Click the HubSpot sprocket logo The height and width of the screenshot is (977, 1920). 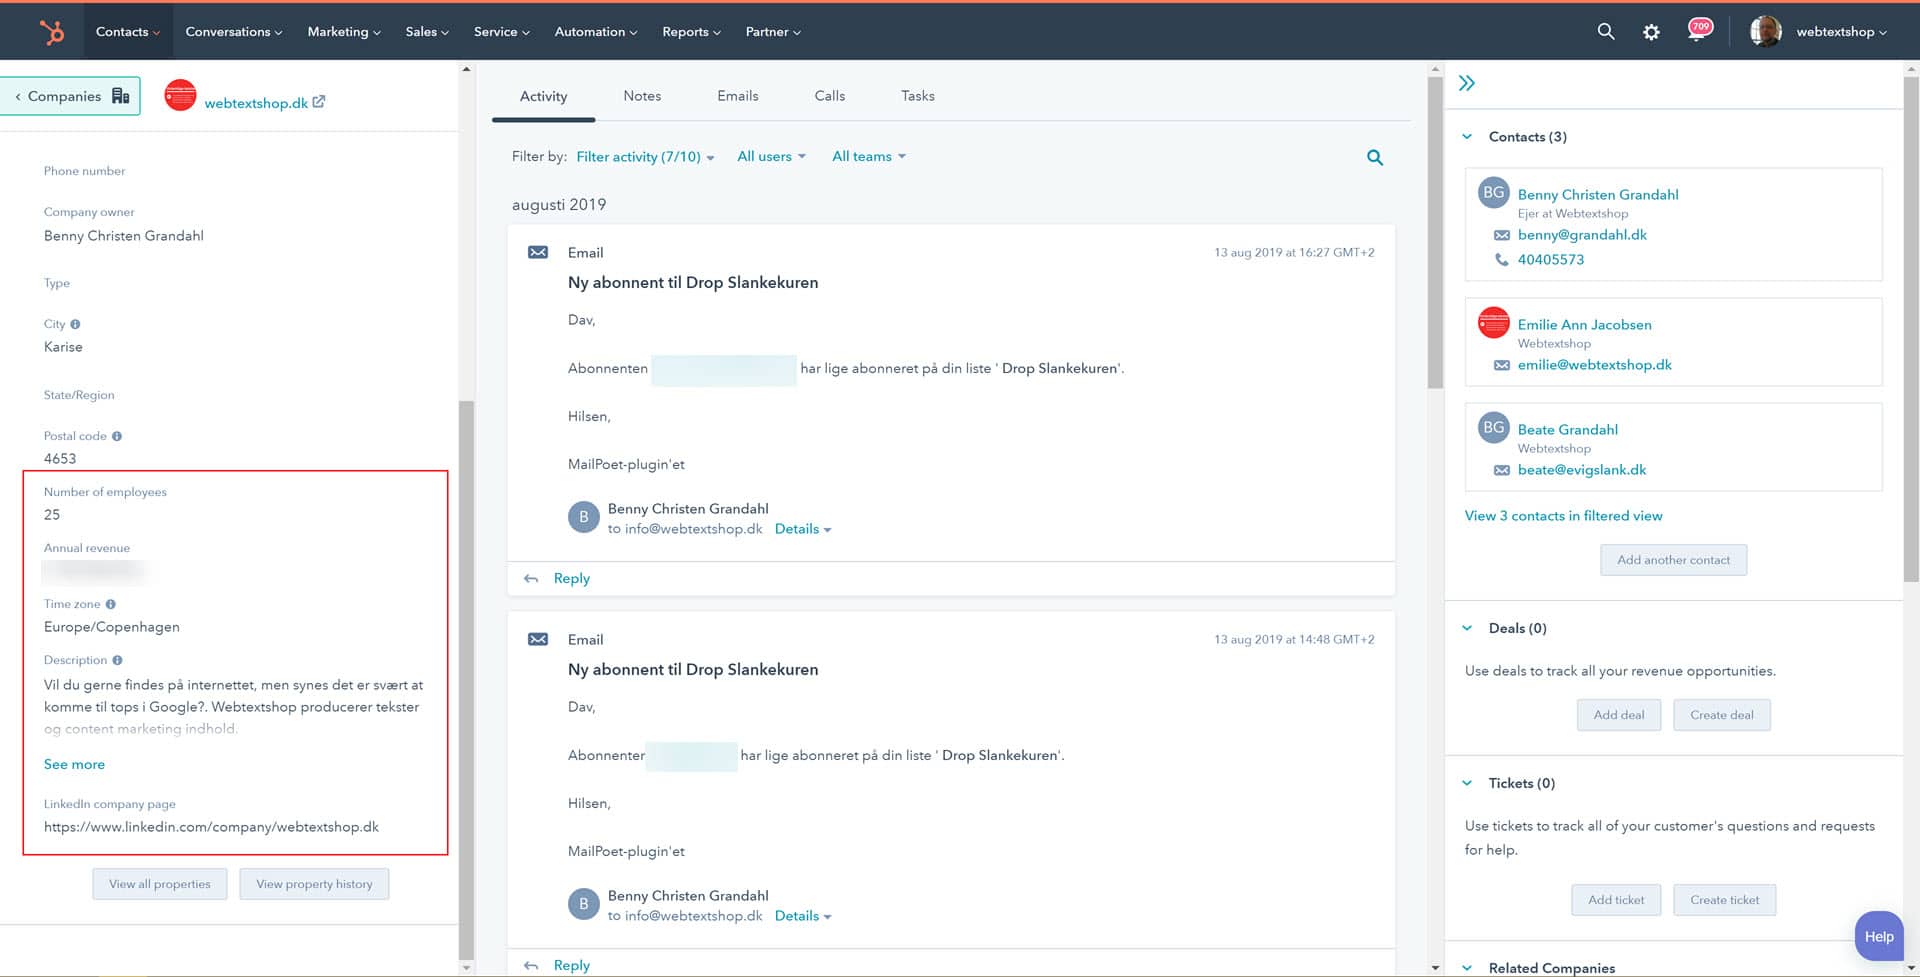coord(51,32)
